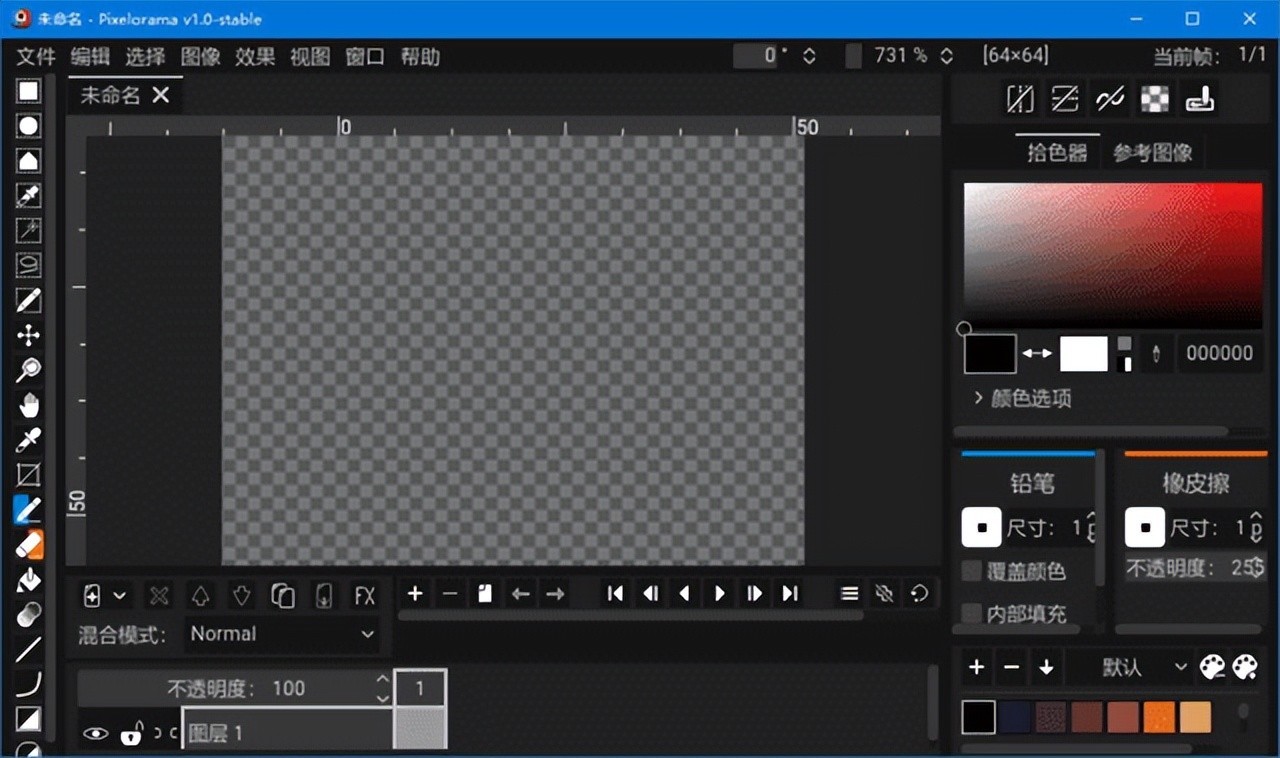Click the add frame plus button in the timeline

click(x=415, y=594)
